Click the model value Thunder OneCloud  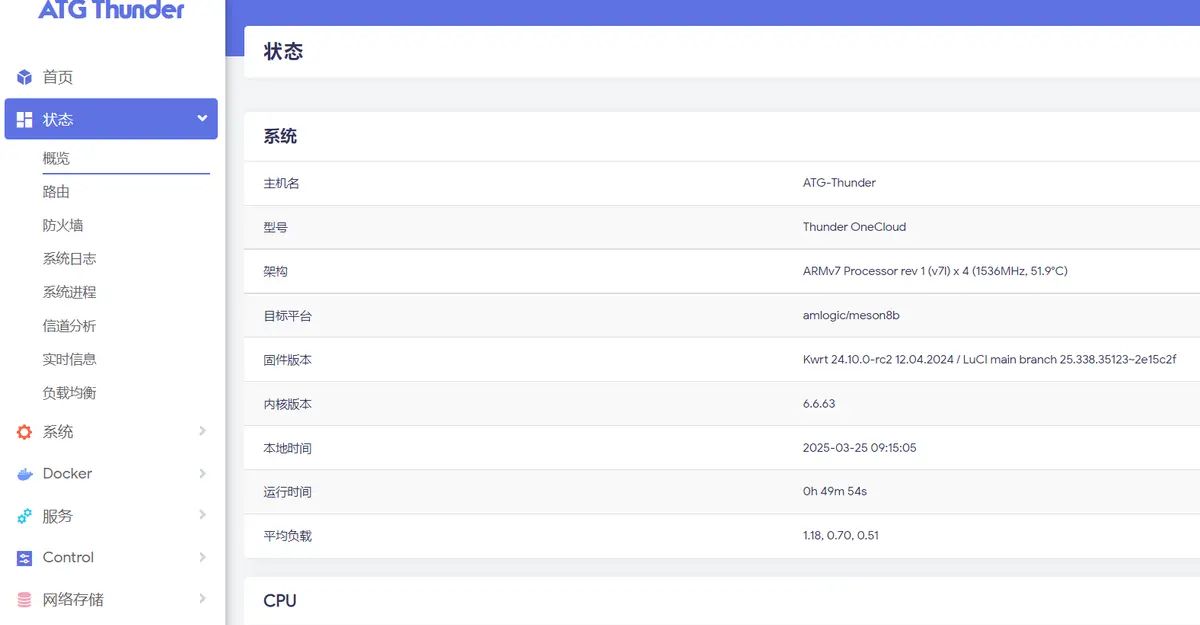[854, 227]
